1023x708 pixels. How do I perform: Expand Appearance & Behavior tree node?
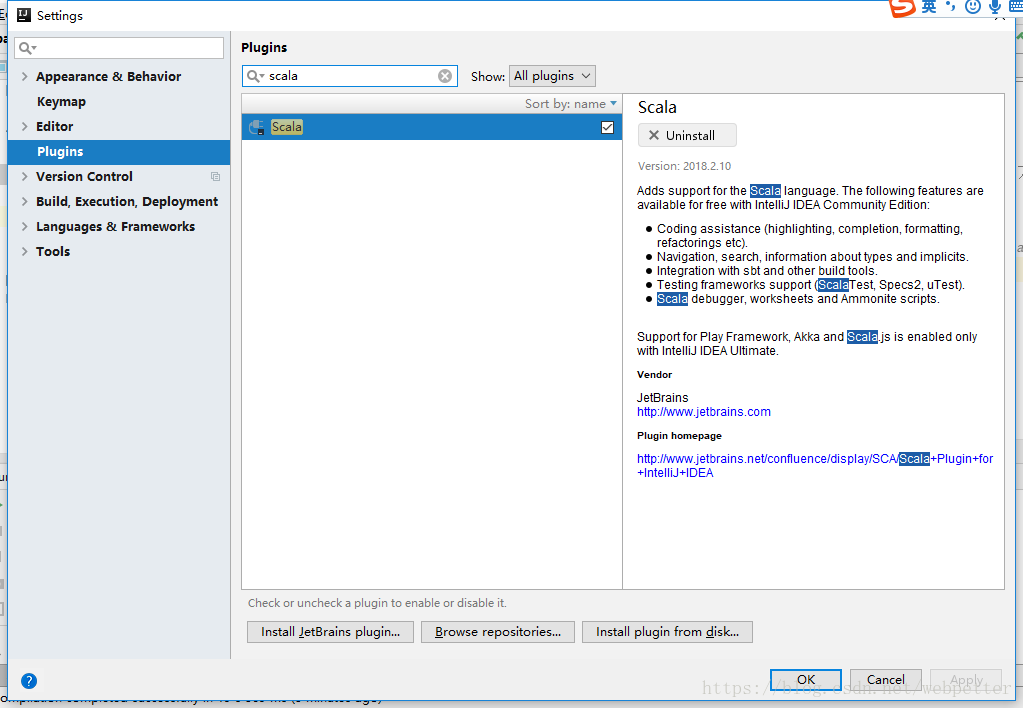25,76
